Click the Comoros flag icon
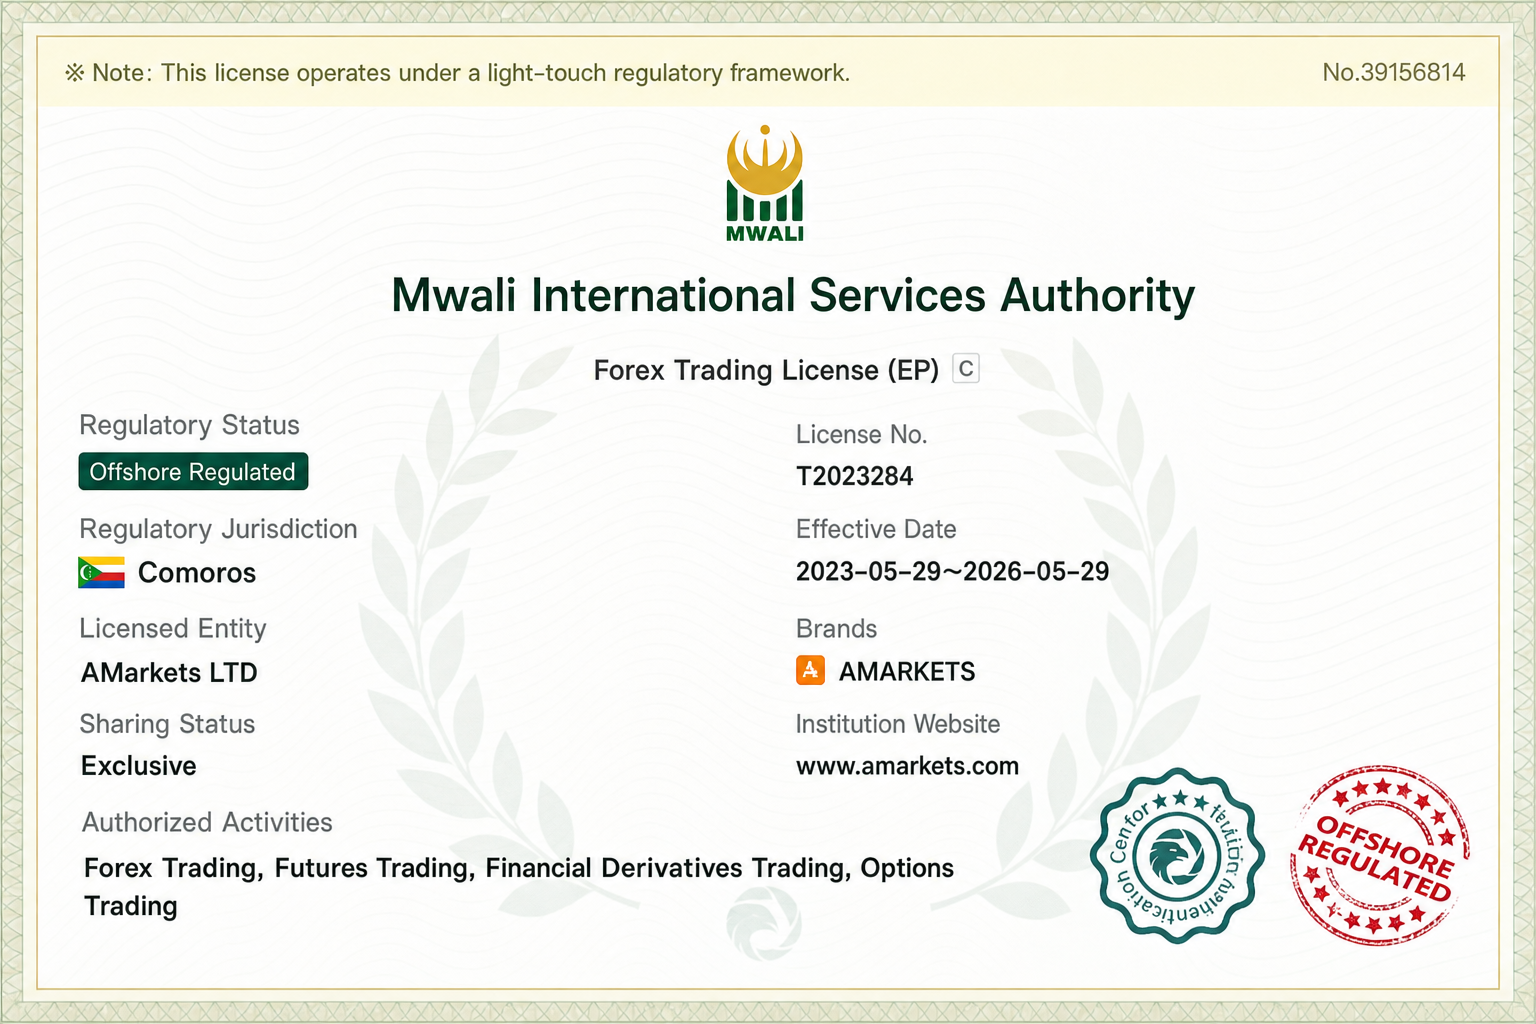 pos(101,573)
